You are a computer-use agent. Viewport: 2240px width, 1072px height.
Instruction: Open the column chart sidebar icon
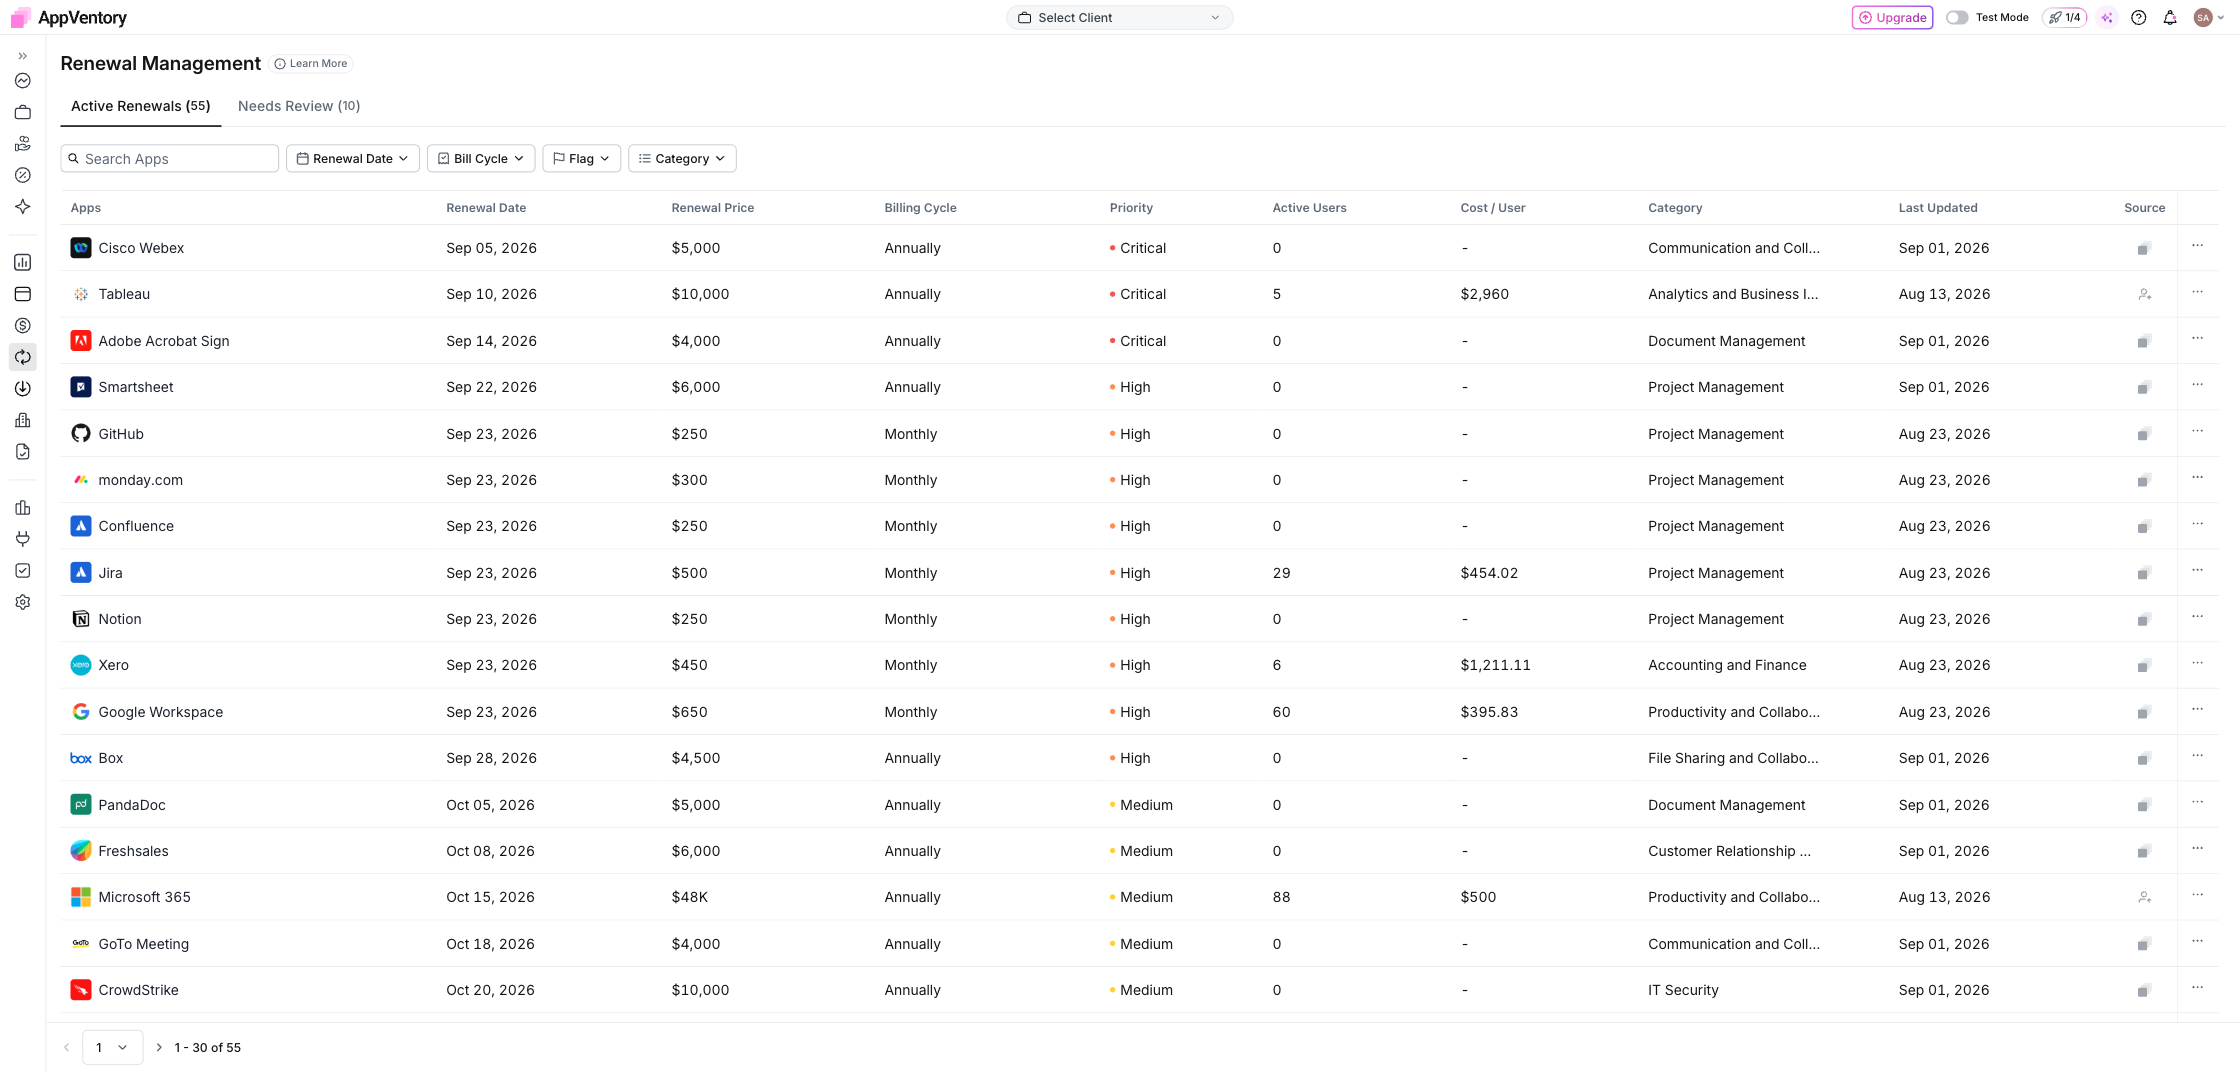pyautogui.click(x=22, y=507)
